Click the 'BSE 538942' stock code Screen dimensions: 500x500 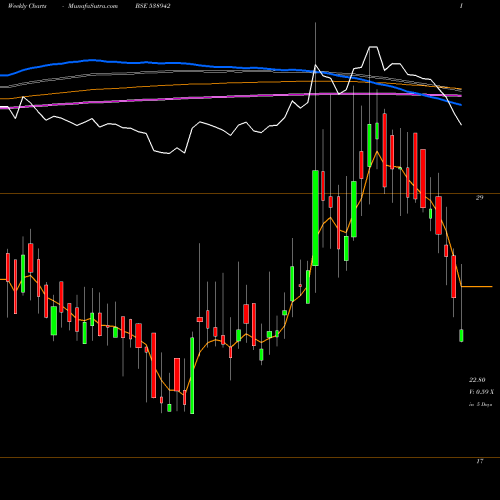(x=153, y=6)
